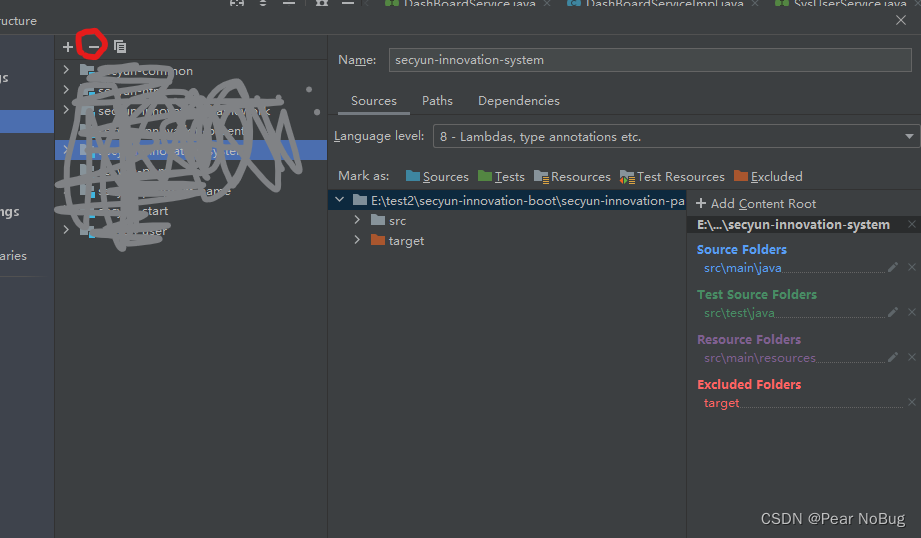Viewport: 921px width, 538px height.
Task: Mark folder as Excluded
Action: click(768, 177)
